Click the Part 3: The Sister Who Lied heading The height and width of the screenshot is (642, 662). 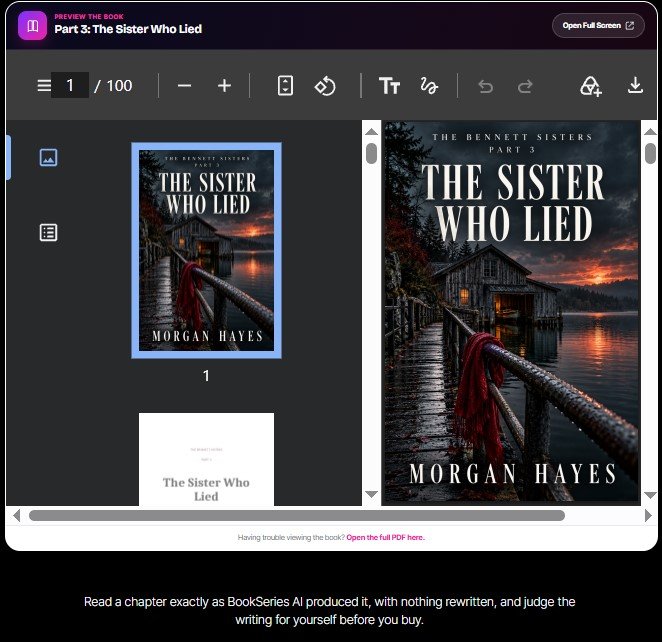128,29
